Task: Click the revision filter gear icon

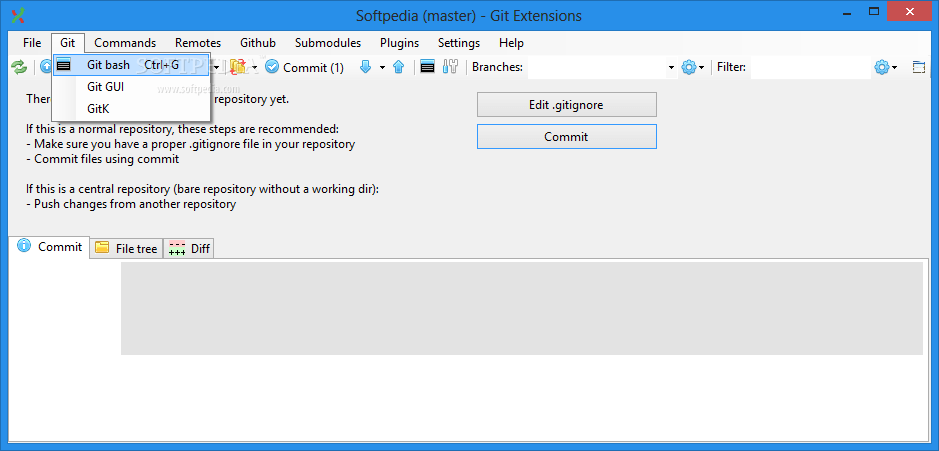Action: pyautogui.click(x=881, y=67)
